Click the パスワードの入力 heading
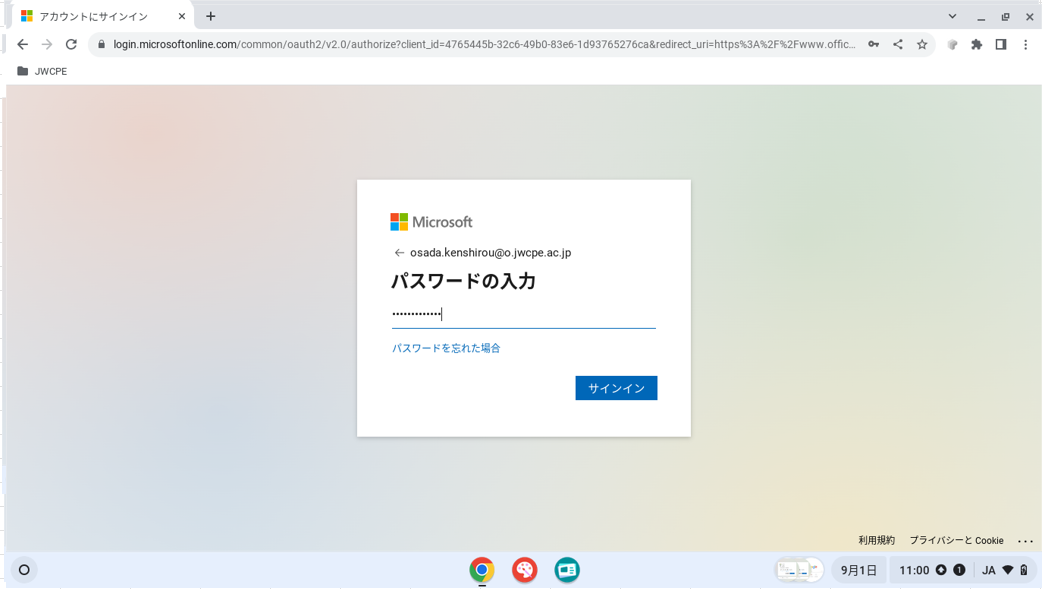Viewport: 1042px width, 589px height. click(463, 281)
